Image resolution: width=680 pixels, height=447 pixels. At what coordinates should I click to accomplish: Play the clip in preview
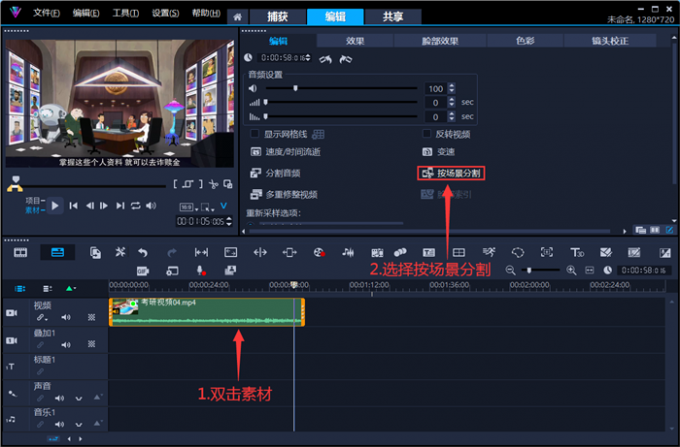(55, 206)
